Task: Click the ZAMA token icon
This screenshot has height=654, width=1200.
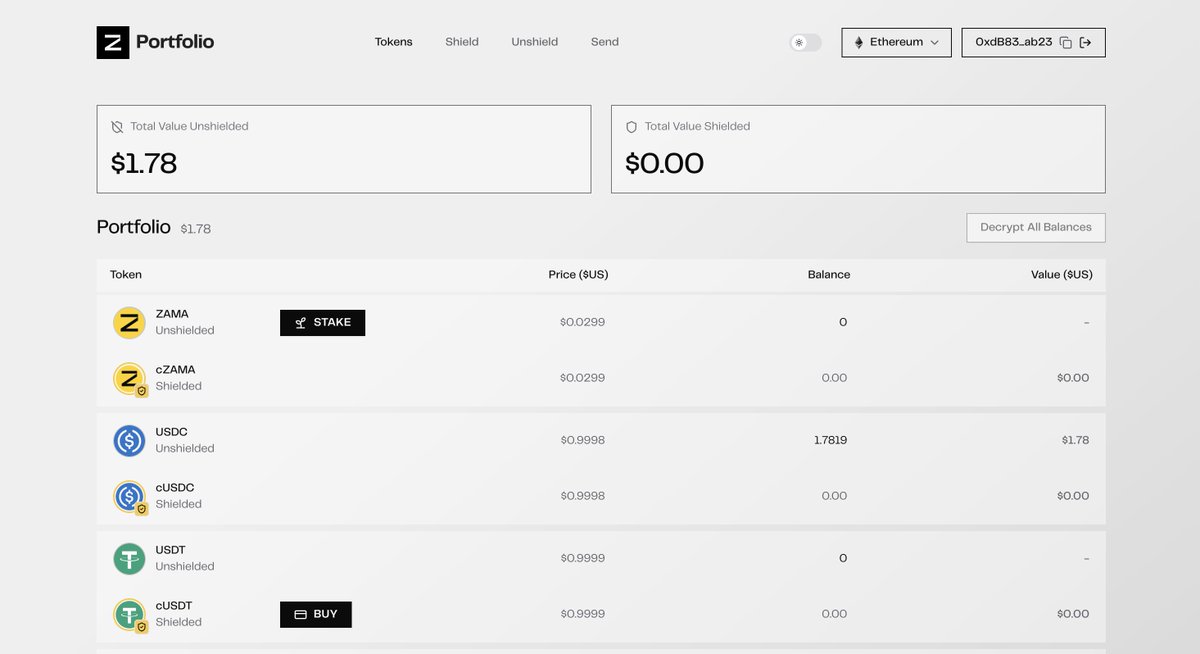Action: (129, 322)
